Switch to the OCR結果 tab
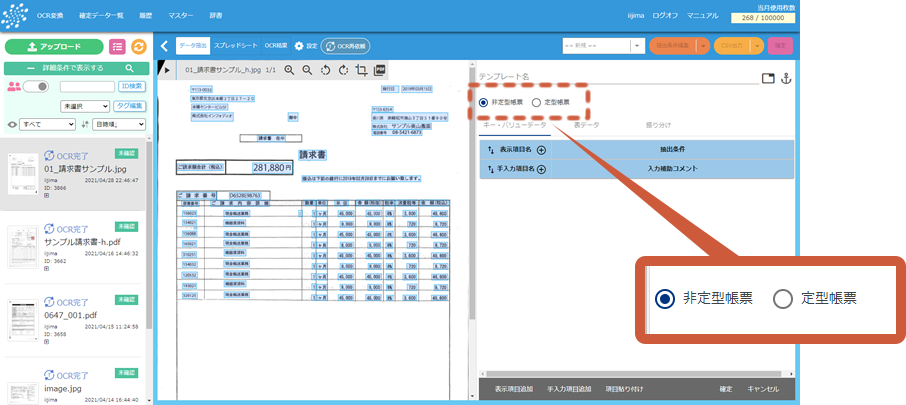906x405 pixels. click(276, 46)
